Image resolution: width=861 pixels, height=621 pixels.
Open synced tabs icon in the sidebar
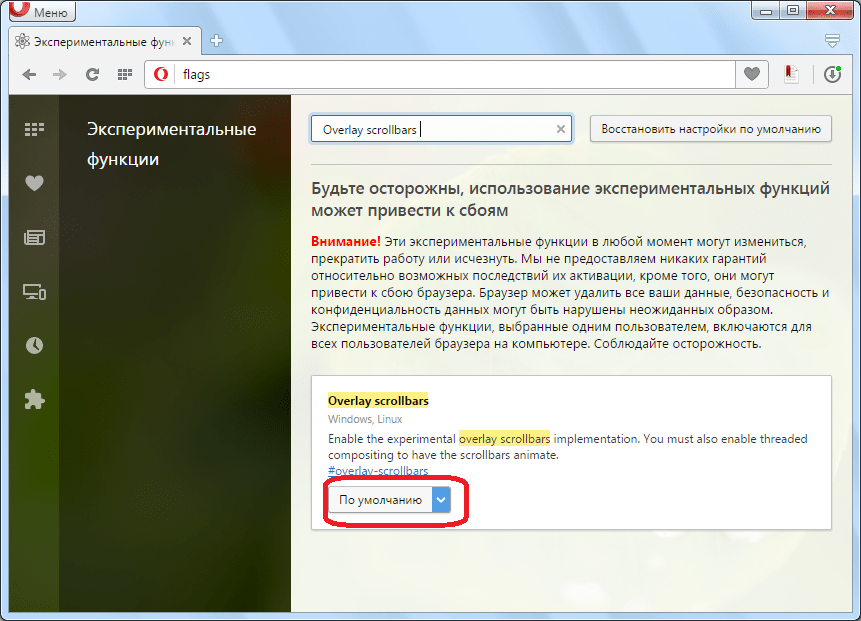pyautogui.click(x=35, y=292)
